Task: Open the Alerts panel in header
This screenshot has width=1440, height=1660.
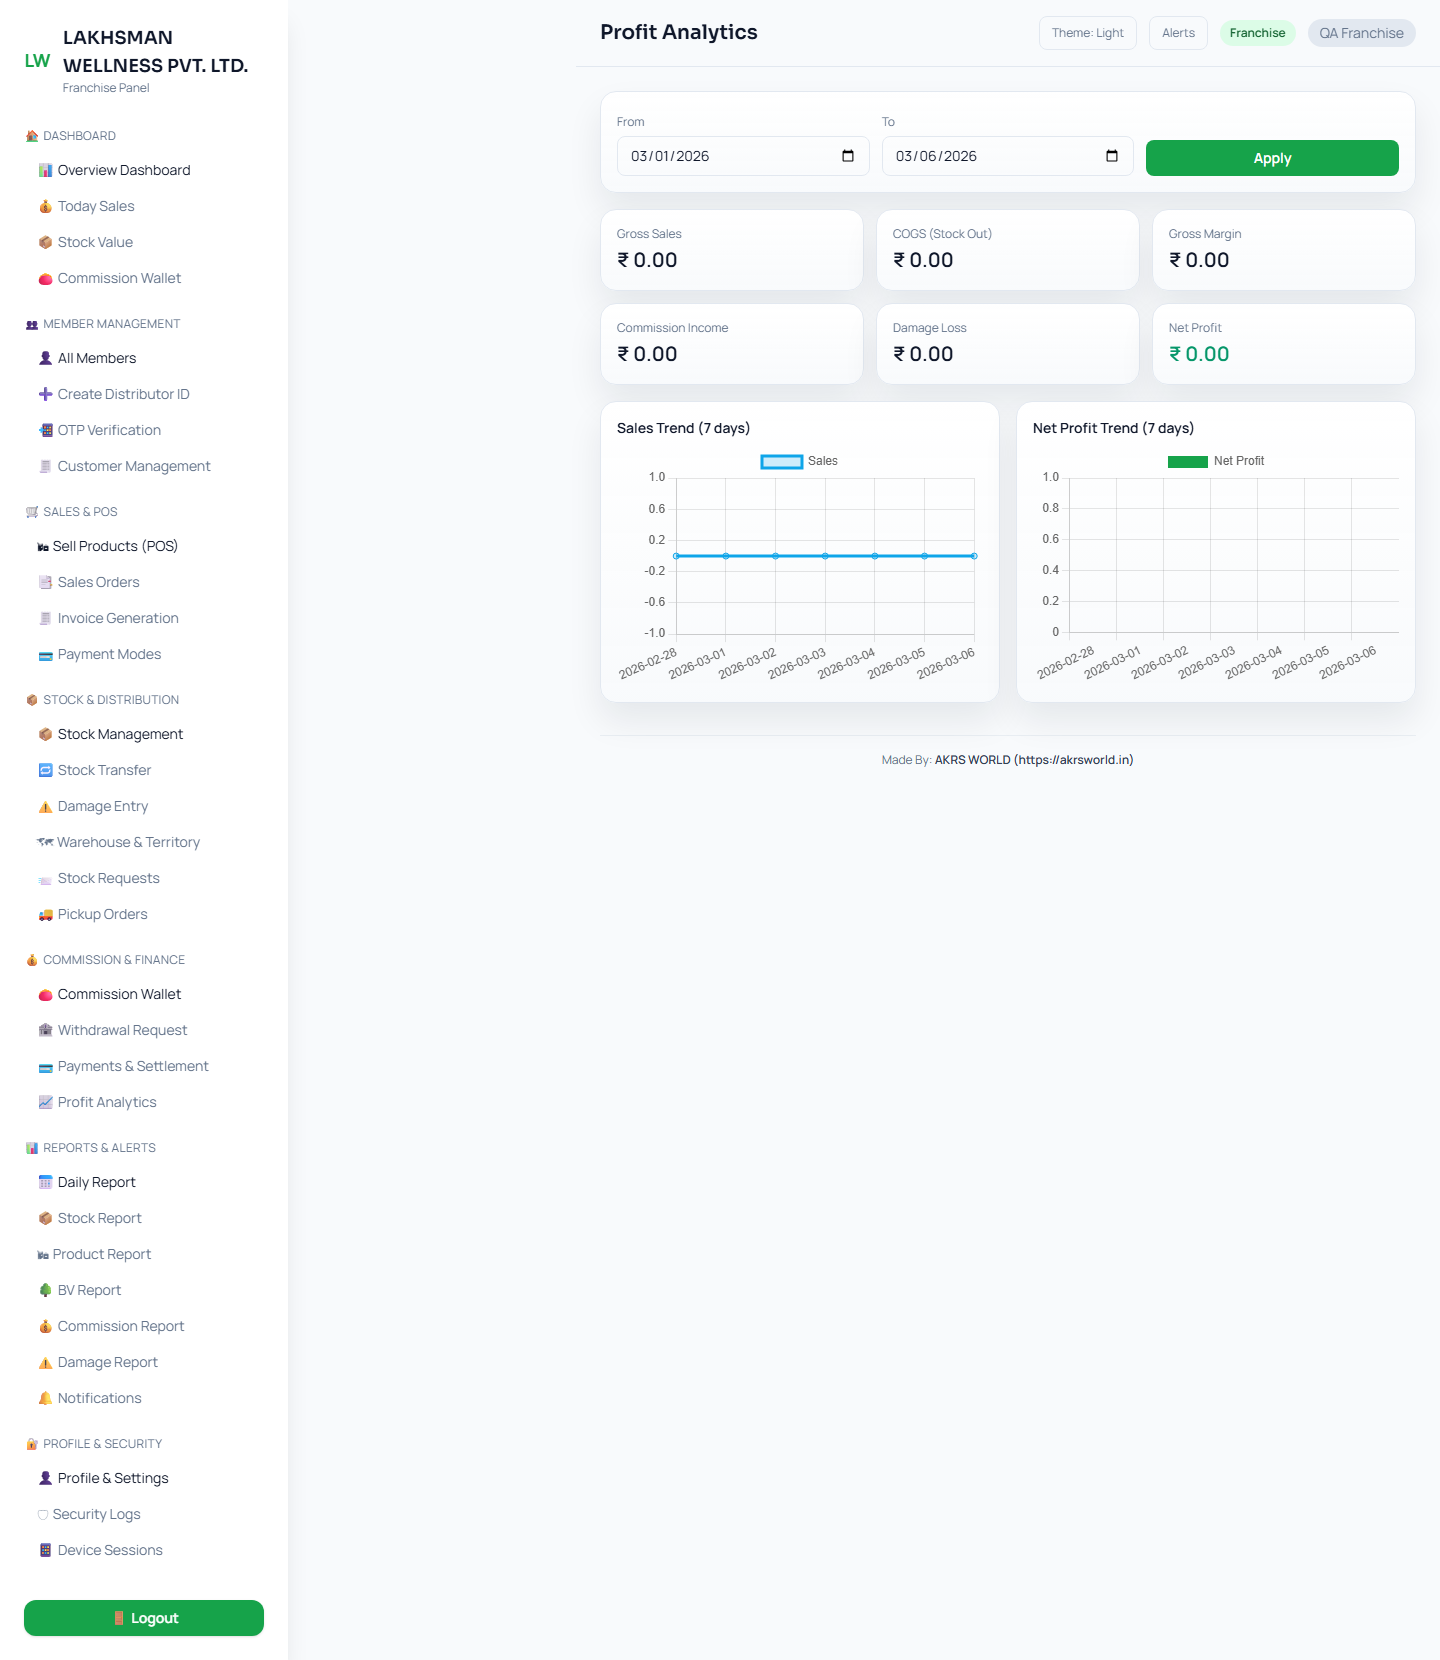Action: click(1178, 33)
